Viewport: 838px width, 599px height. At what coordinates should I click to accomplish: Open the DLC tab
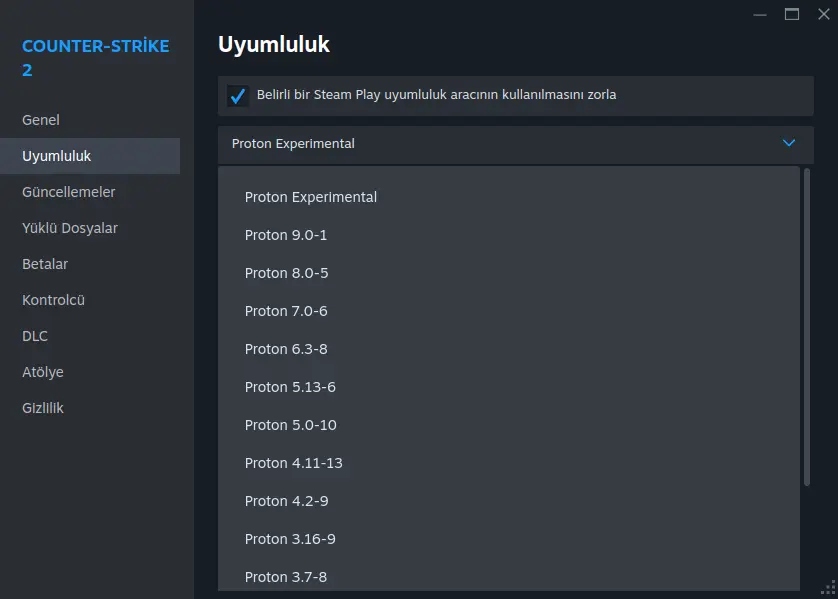point(90,336)
